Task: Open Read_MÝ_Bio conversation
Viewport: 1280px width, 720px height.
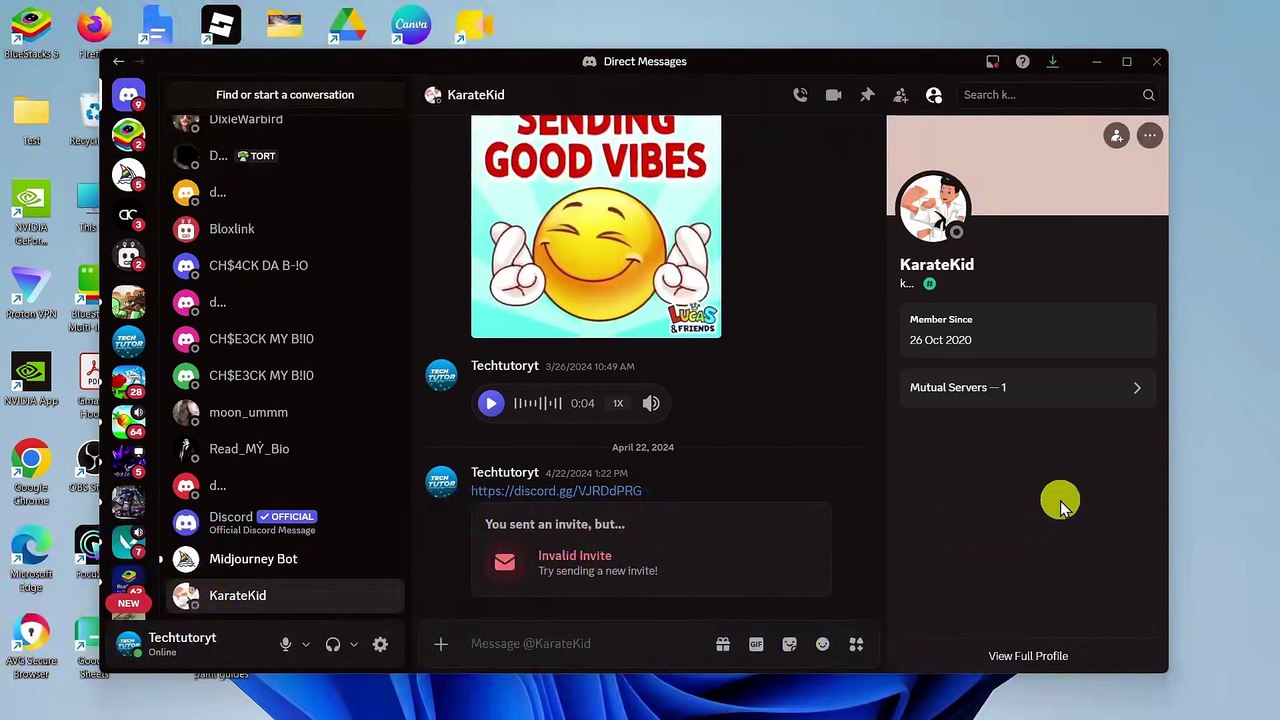Action: click(x=285, y=449)
